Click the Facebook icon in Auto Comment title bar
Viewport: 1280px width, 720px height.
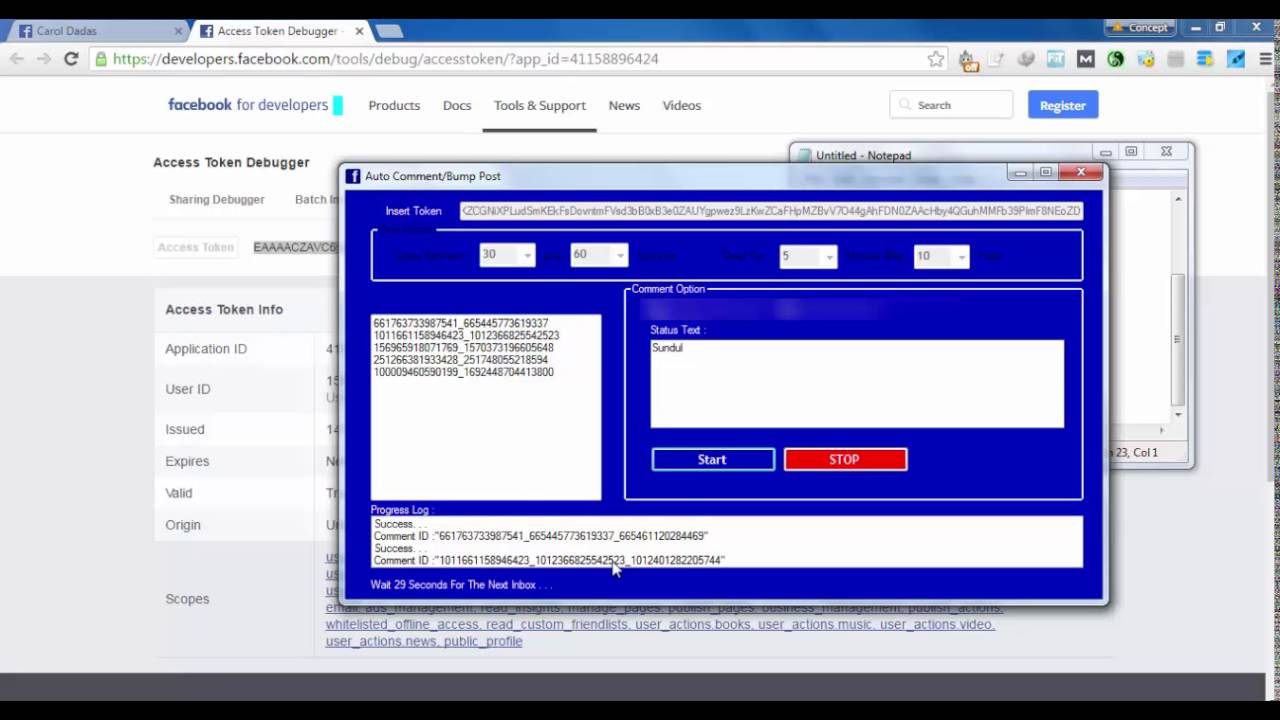[x=353, y=176]
